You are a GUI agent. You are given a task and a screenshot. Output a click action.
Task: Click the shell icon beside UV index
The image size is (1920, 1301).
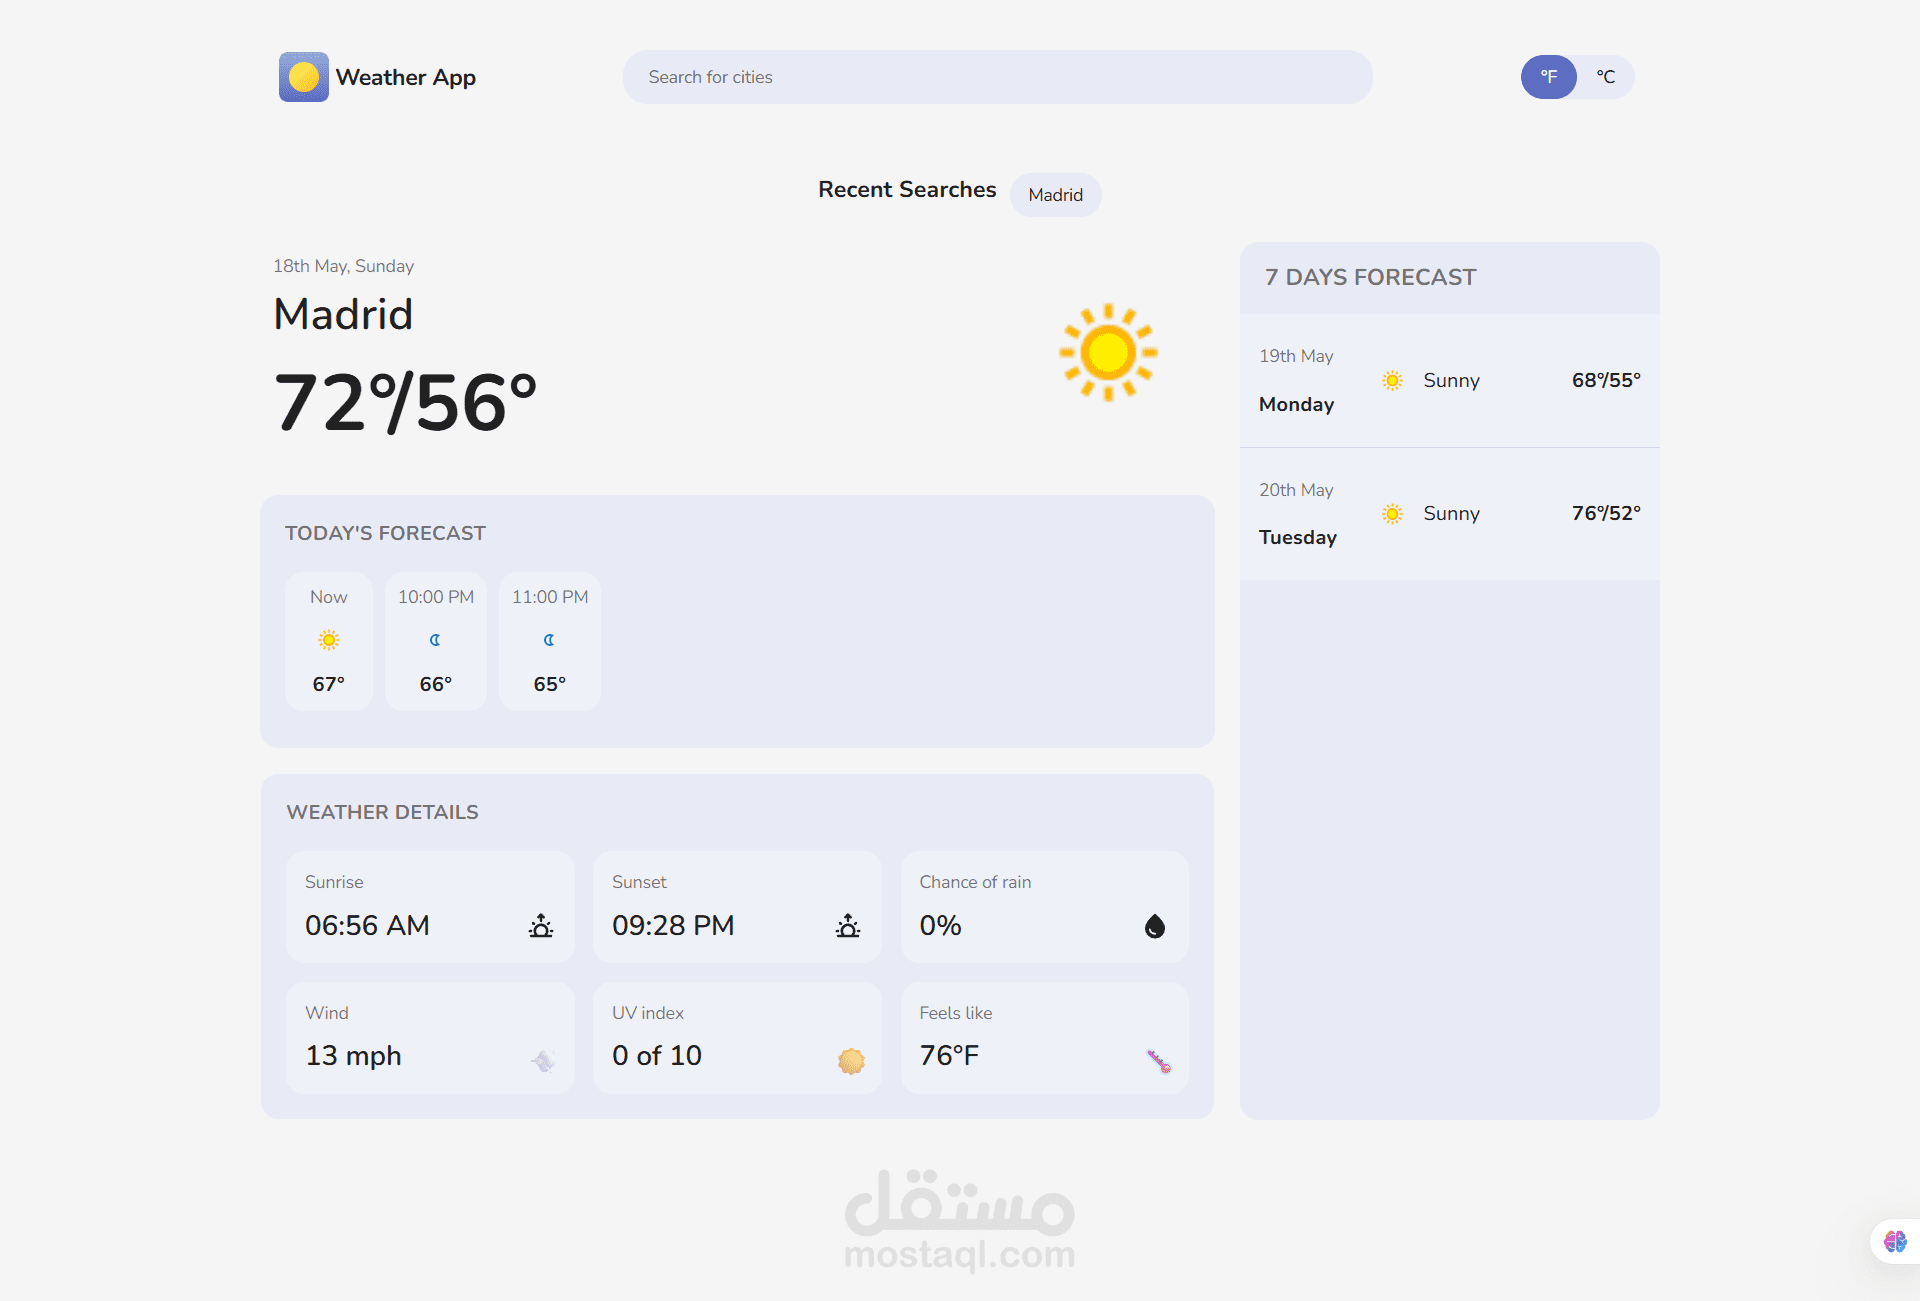tap(851, 1062)
